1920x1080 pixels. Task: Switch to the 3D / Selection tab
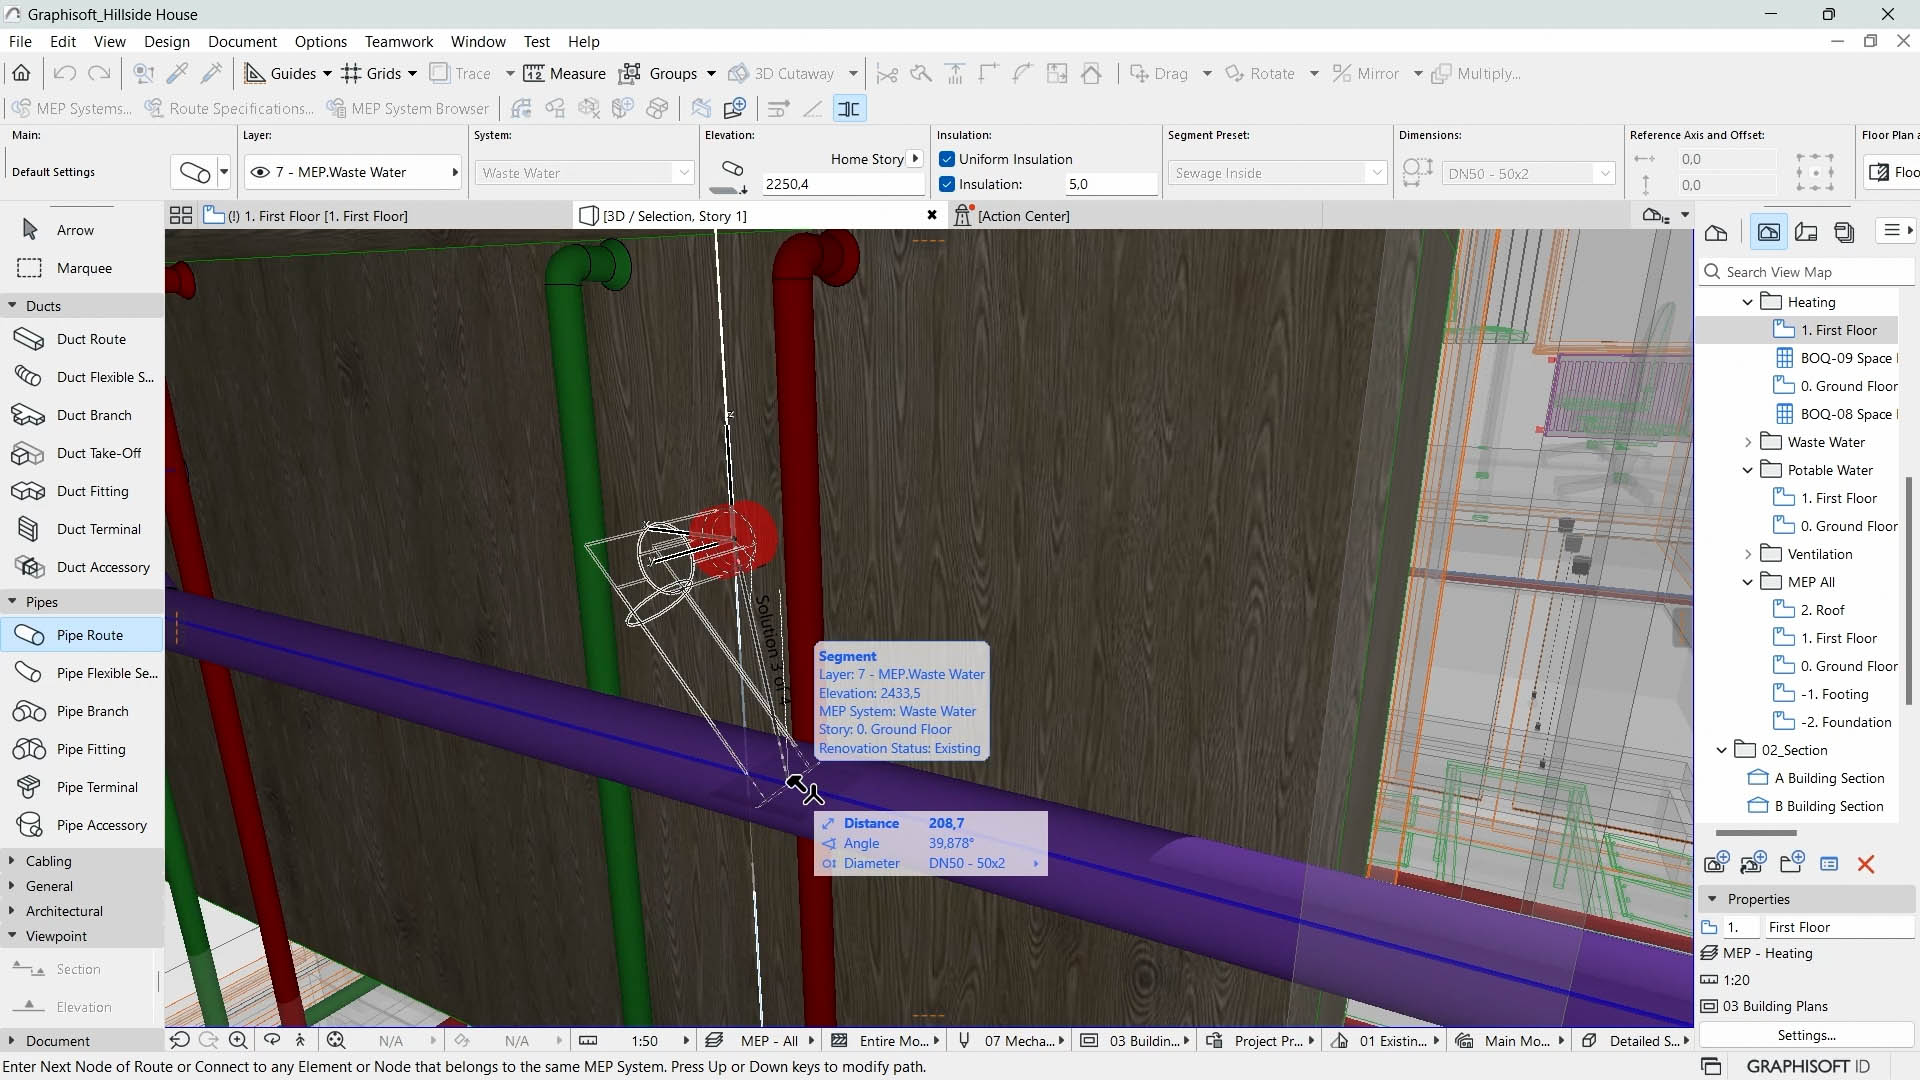[x=675, y=215]
